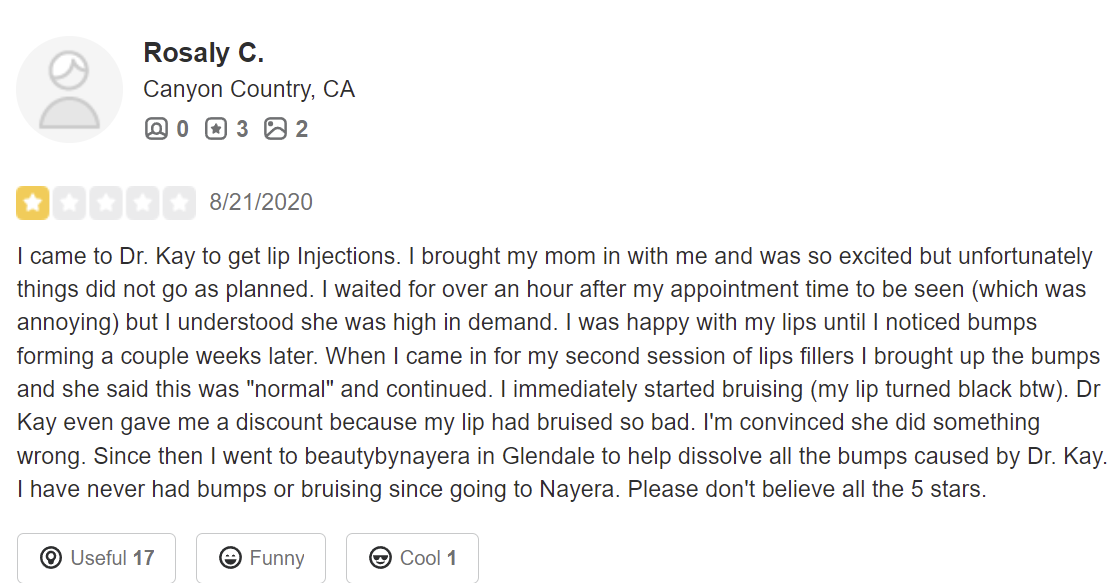This screenshot has width=1117, height=583.
Task: Click the photos icon beside 2
Action: tap(275, 129)
